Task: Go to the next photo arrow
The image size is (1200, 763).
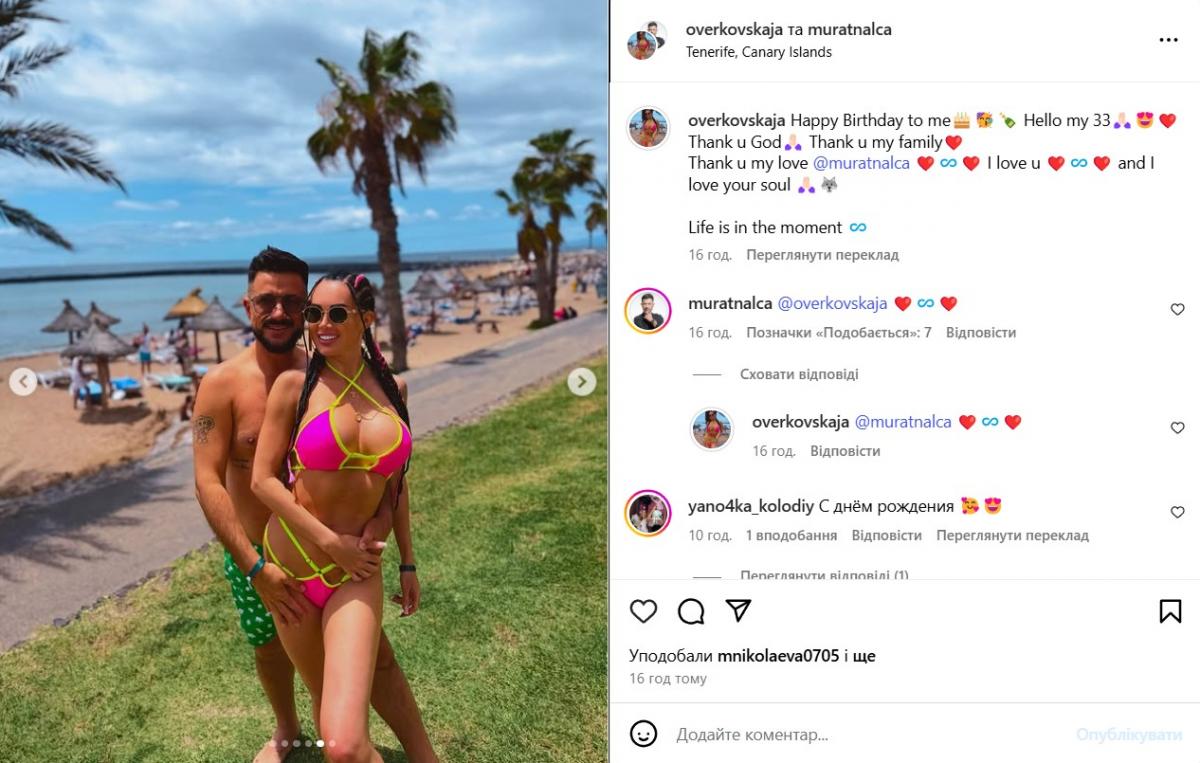Action: (x=581, y=381)
